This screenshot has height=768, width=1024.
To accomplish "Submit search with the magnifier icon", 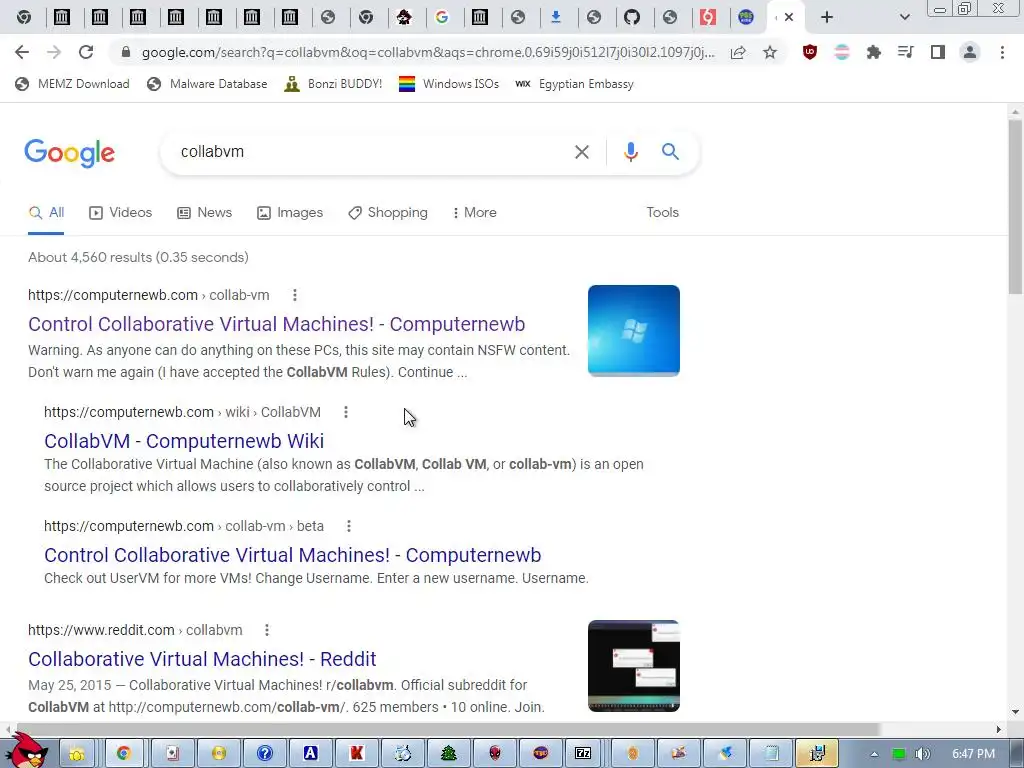I will pyautogui.click(x=670, y=152).
